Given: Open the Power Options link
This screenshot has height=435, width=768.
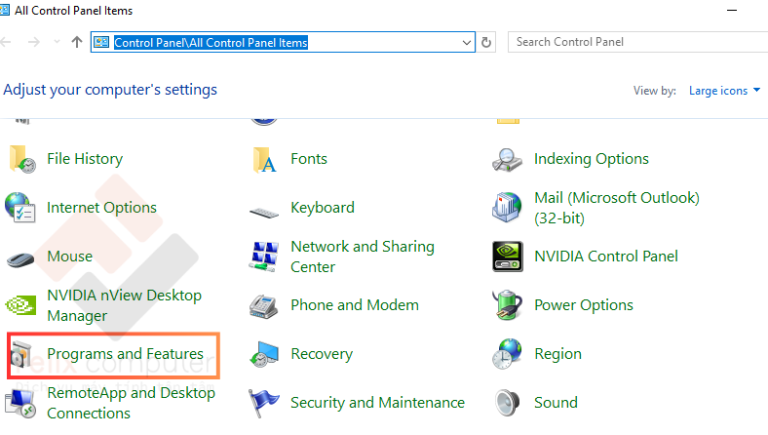Looking at the screenshot, I should coord(583,305).
